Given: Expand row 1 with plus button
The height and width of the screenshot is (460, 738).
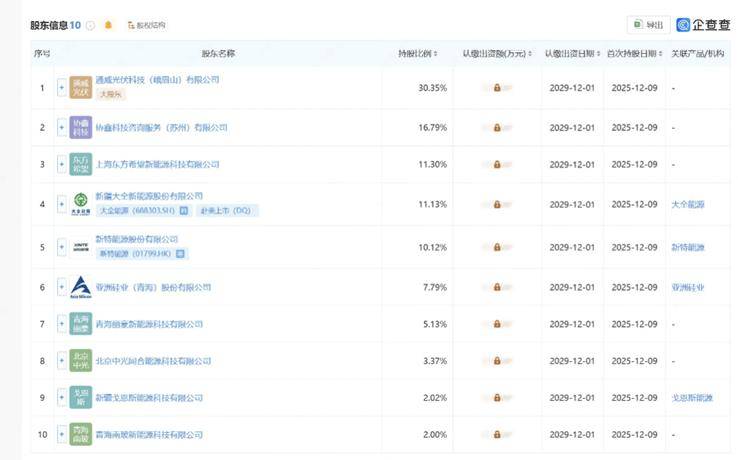Looking at the screenshot, I should point(62,89).
